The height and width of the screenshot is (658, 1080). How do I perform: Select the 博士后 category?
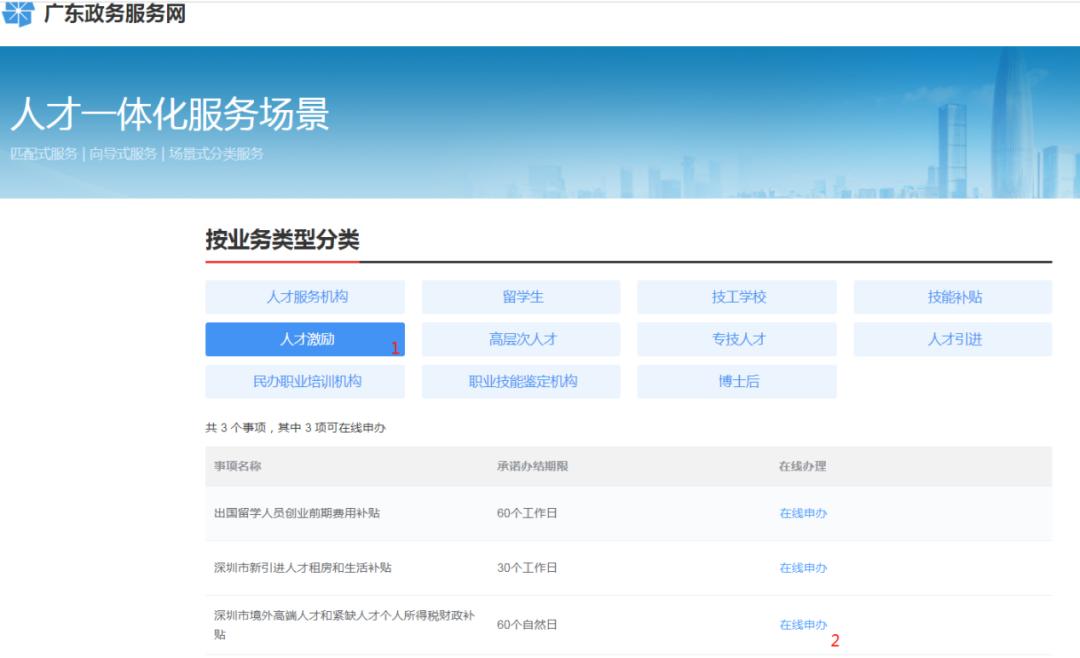[x=736, y=381]
